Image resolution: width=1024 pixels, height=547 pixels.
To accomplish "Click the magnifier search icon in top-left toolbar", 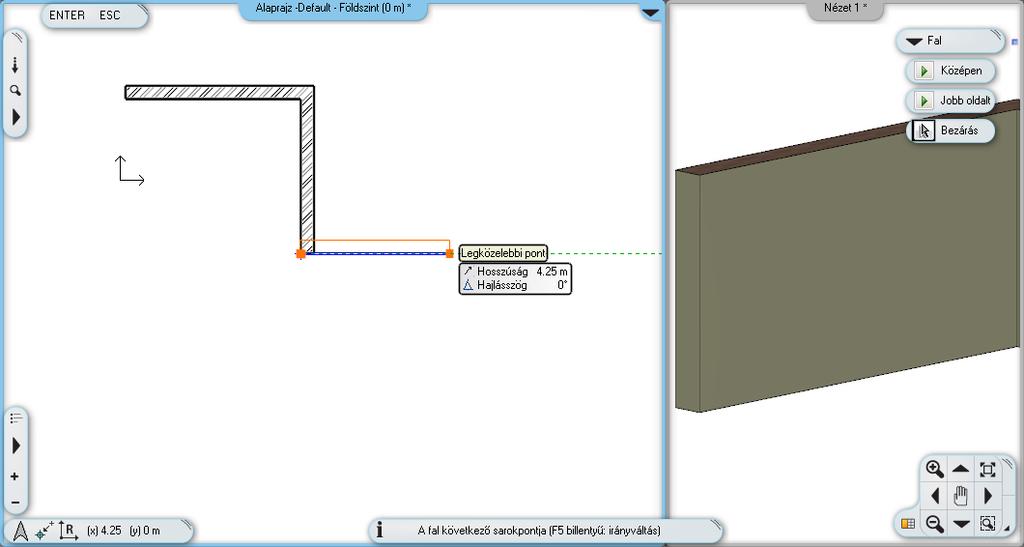I will click(x=15, y=91).
